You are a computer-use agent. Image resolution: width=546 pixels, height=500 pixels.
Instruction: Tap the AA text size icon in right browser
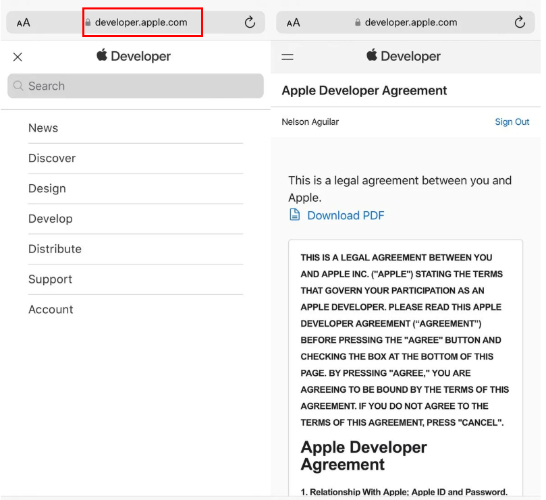coord(293,23)
